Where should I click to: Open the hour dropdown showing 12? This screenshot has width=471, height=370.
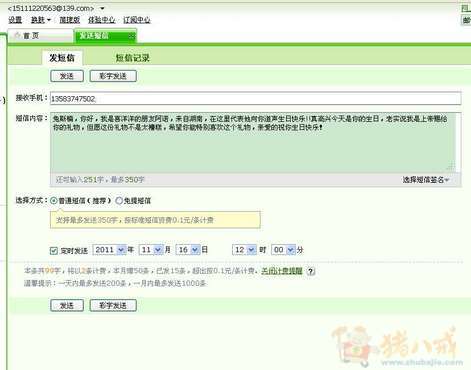tap(244, 250)
